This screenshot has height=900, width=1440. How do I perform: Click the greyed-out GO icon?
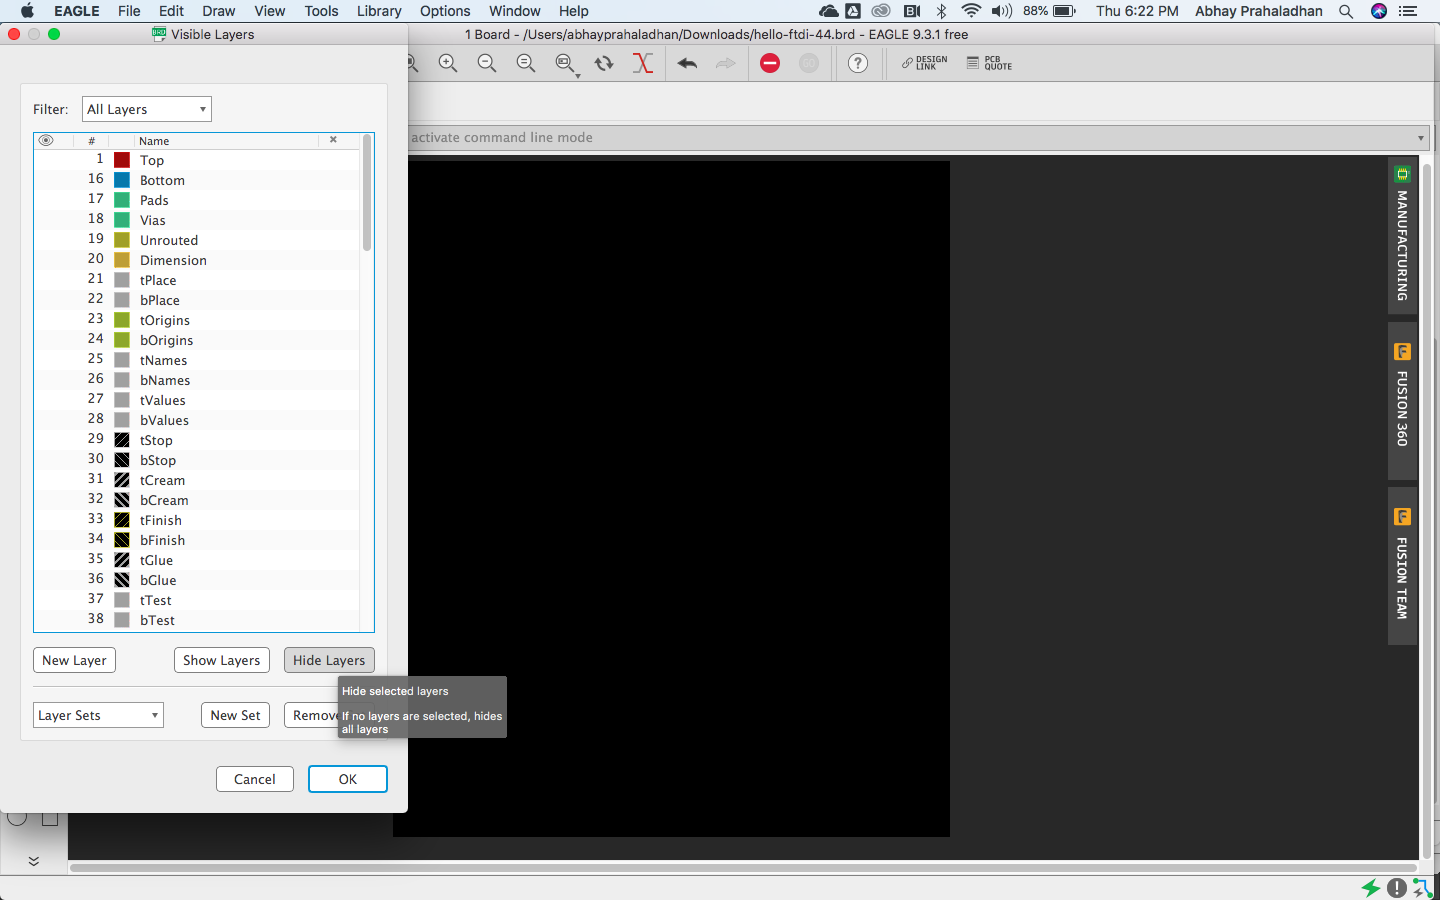click(809, 64)
